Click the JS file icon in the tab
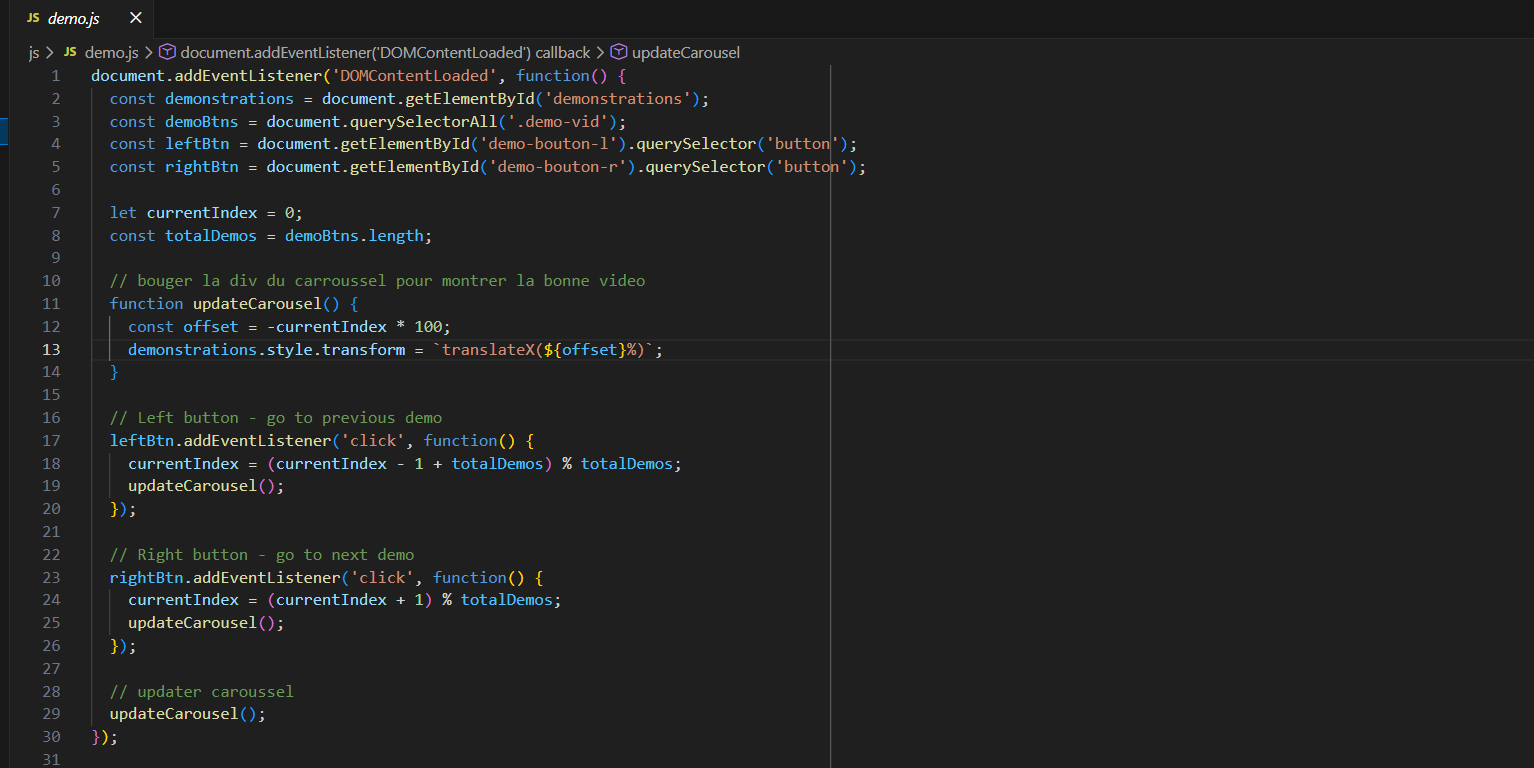The image size is (1534, 768). click(33, 19)
